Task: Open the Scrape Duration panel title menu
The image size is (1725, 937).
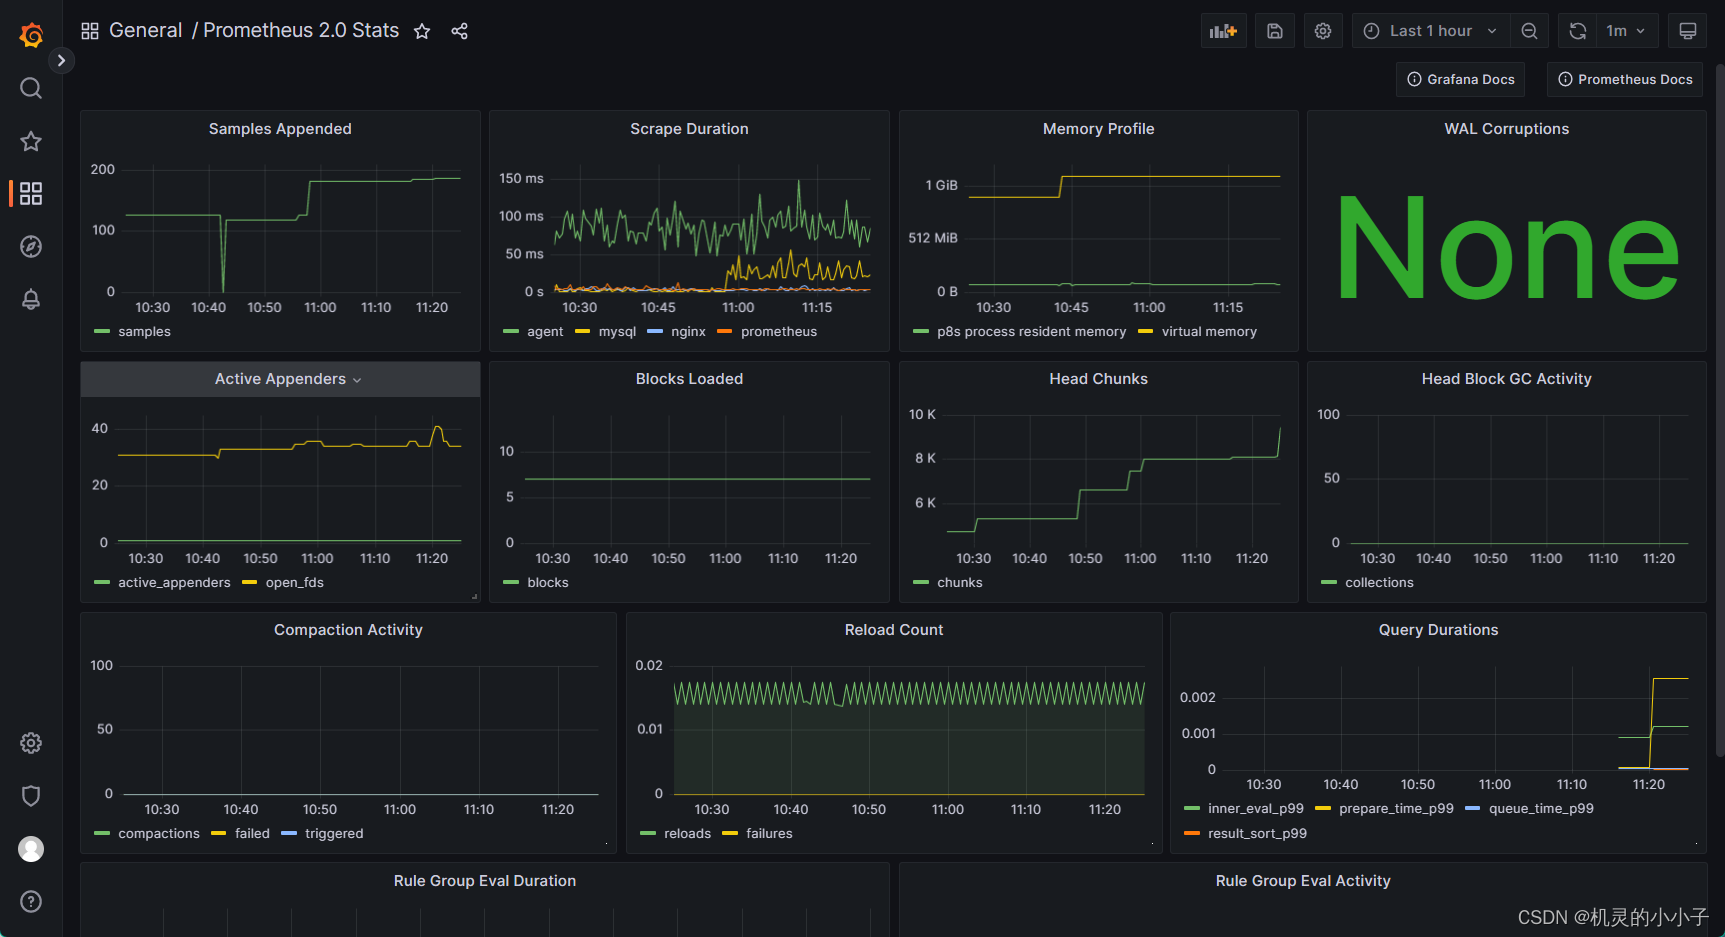Action: coord(689,129)
